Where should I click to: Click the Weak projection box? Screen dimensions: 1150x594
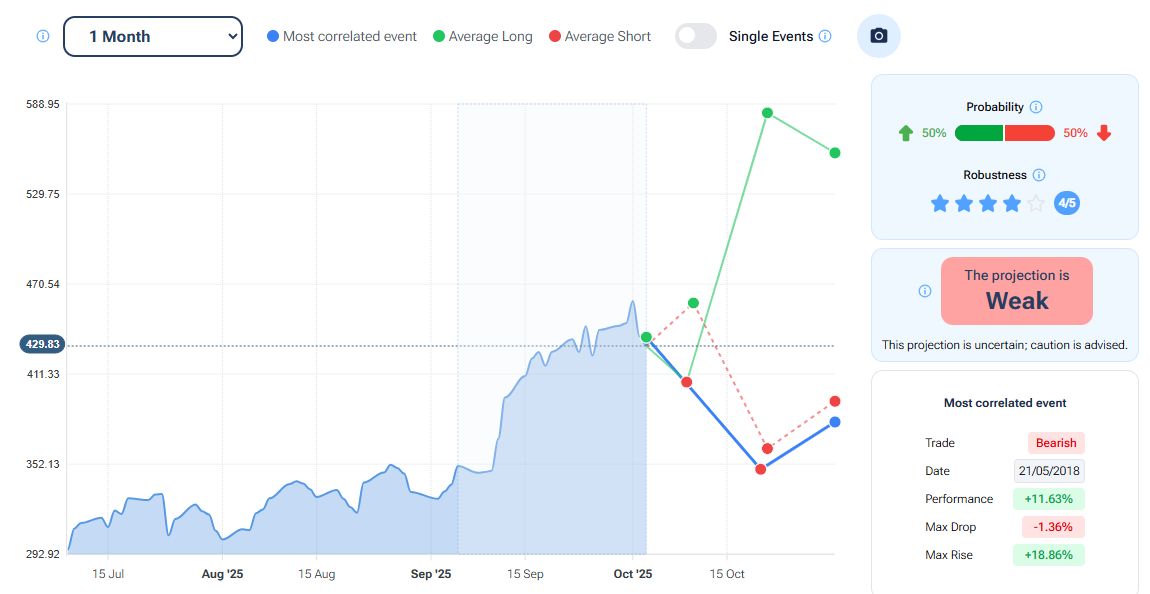point(1016,291)
